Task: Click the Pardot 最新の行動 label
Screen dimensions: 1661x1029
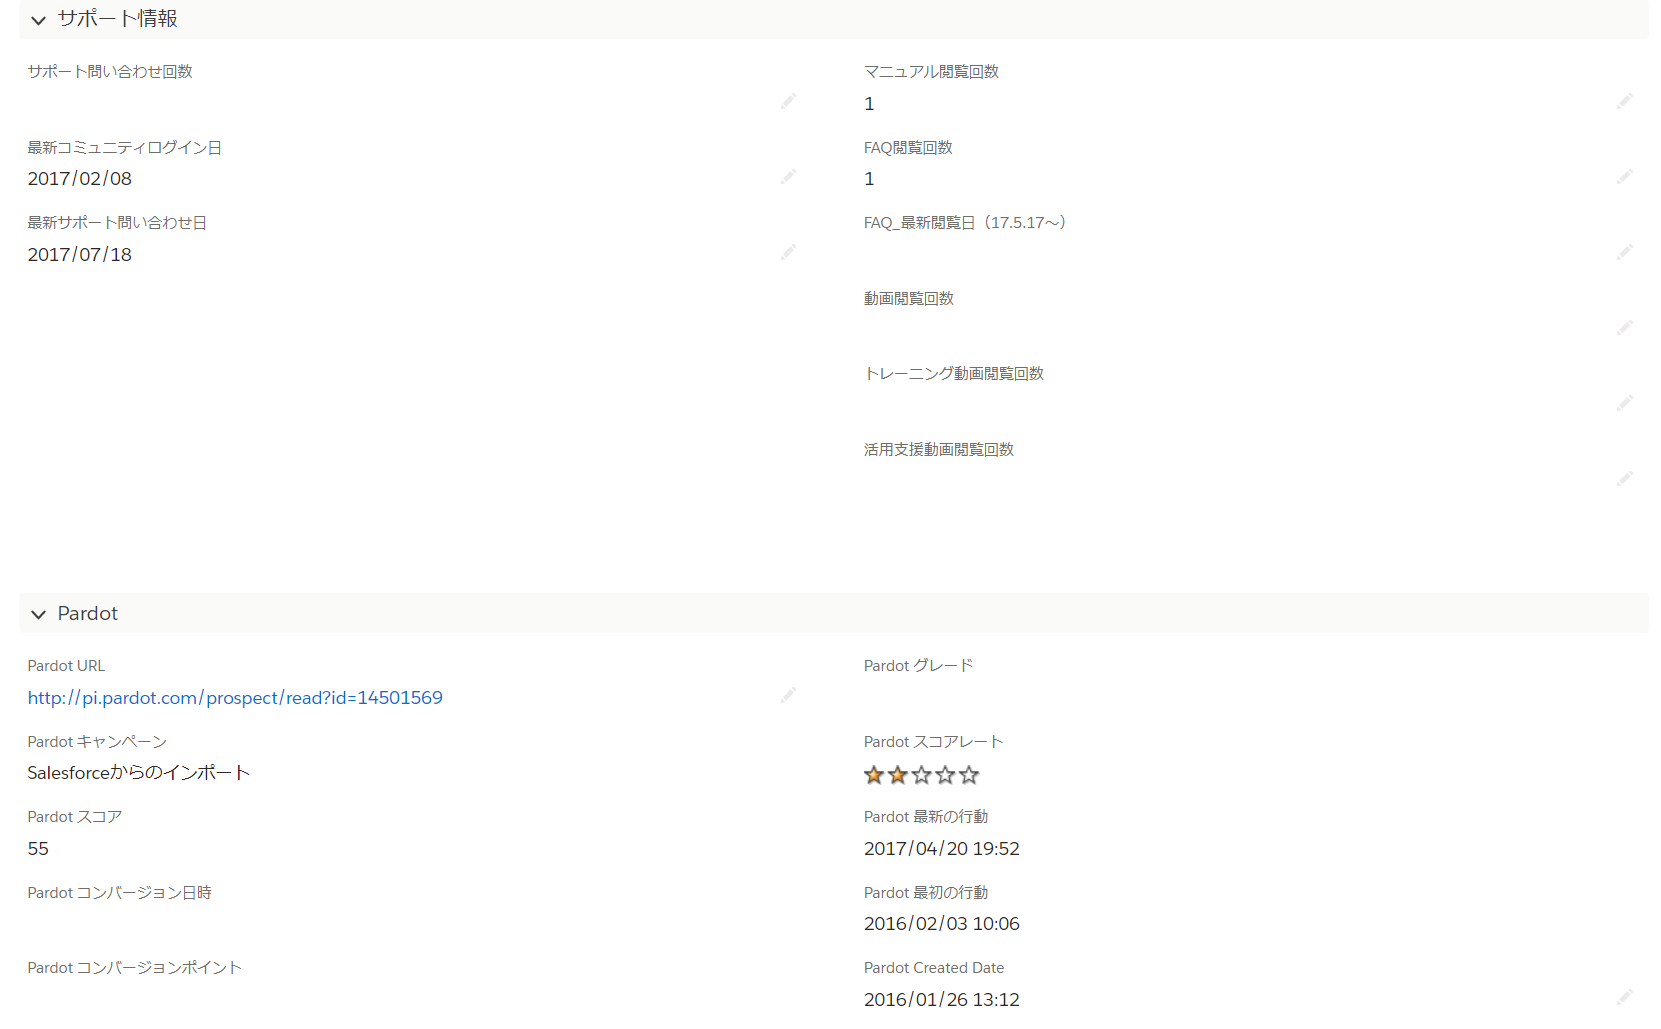Action: [926, 817]
